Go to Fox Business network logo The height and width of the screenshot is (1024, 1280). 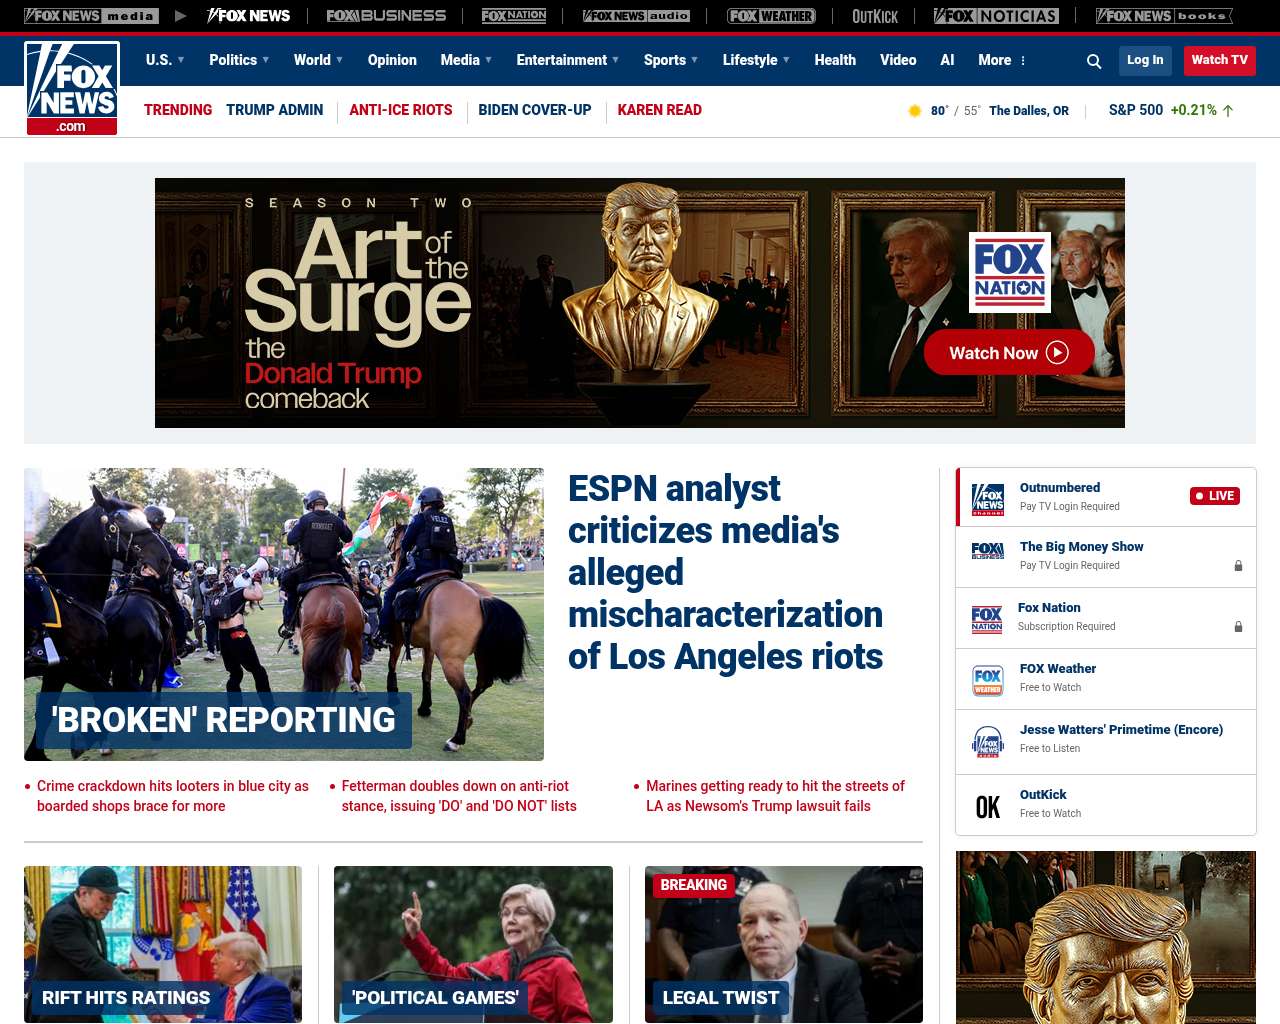(x=386, y=16)
